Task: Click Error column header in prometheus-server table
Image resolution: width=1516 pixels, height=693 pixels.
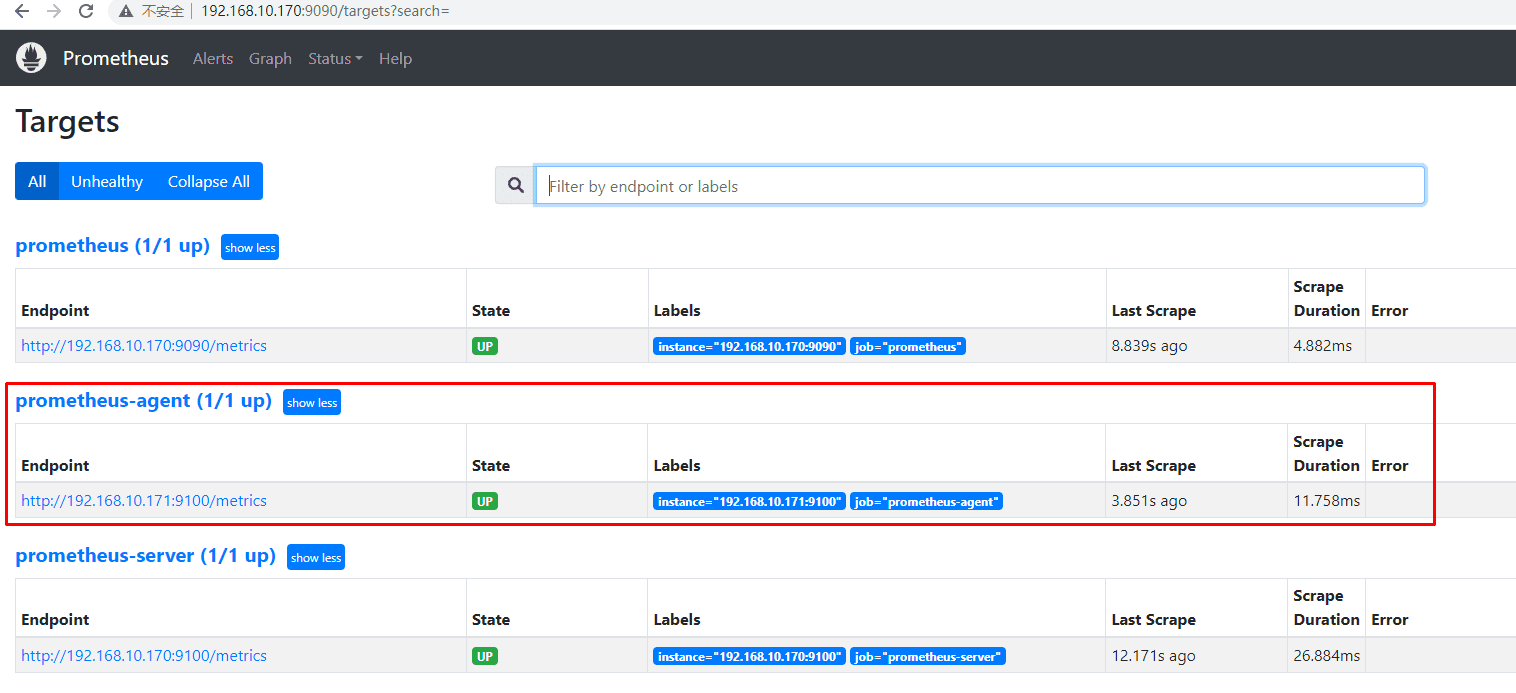Action: [1390, 620]
